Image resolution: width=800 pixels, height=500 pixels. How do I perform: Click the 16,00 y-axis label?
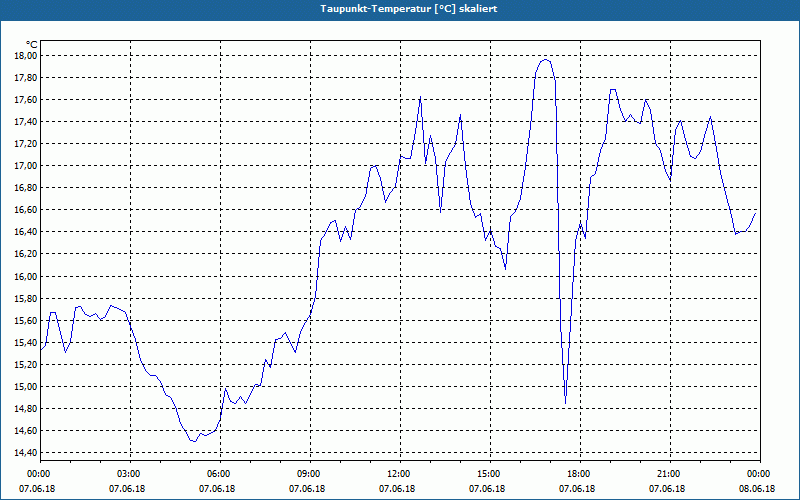[27, 276]
